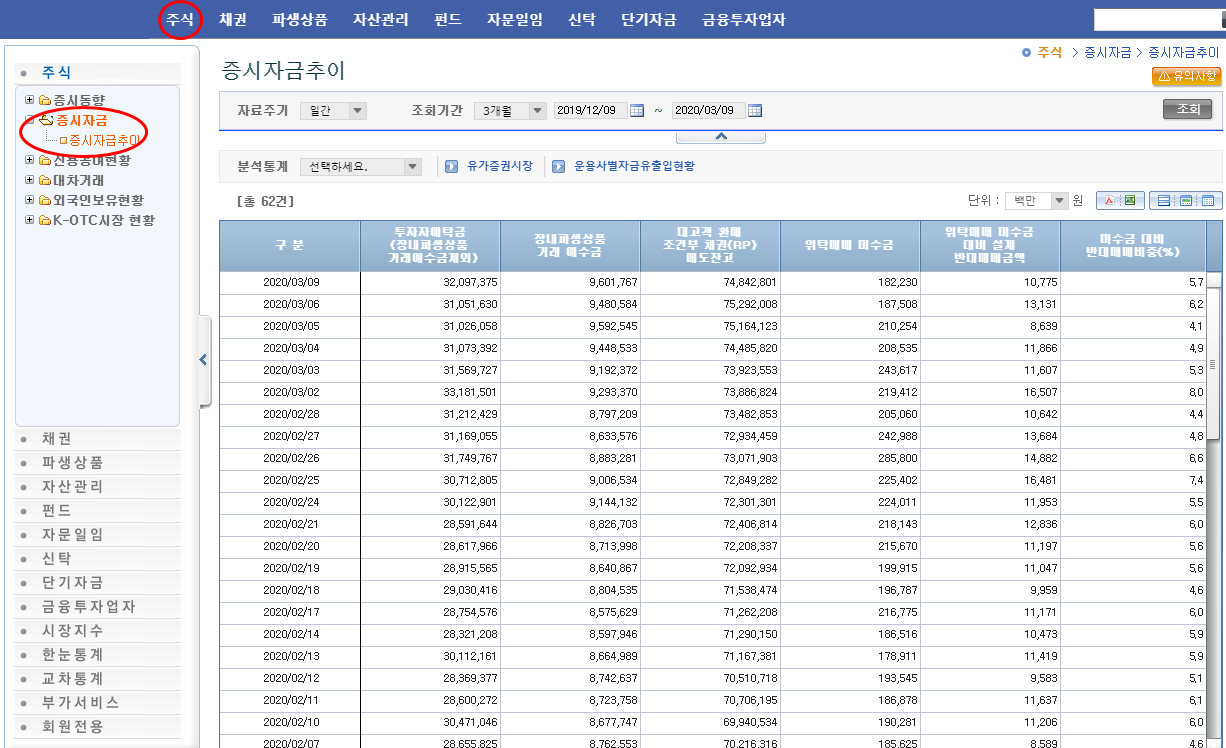Viewport: 1226px width, 748px height.
Task: Open calendar for end date 2020/03/09
Action: click(755, 111)
